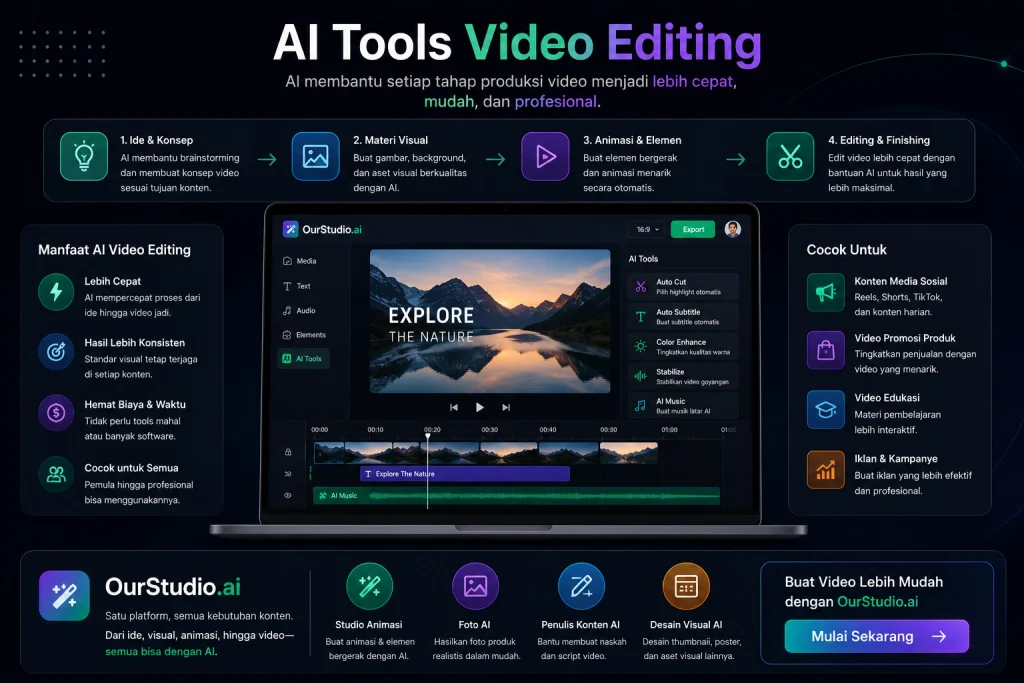Click the Cocok Untuk heading
This screenshot has width=1024, height=683.
coord(846,249)
